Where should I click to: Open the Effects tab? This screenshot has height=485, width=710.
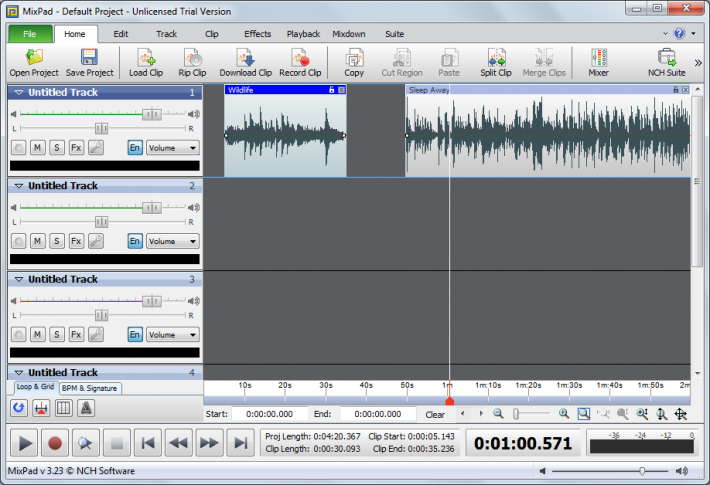point(258,34)
